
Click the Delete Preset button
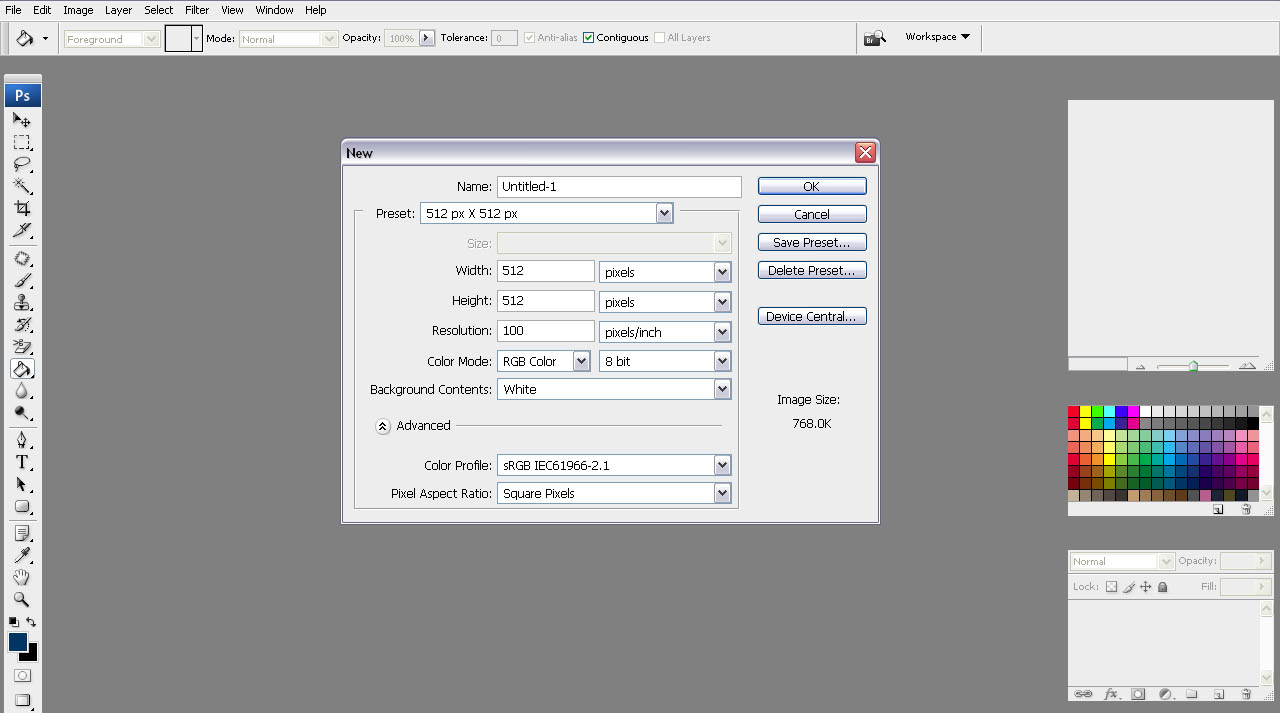(x=812, y=270)
